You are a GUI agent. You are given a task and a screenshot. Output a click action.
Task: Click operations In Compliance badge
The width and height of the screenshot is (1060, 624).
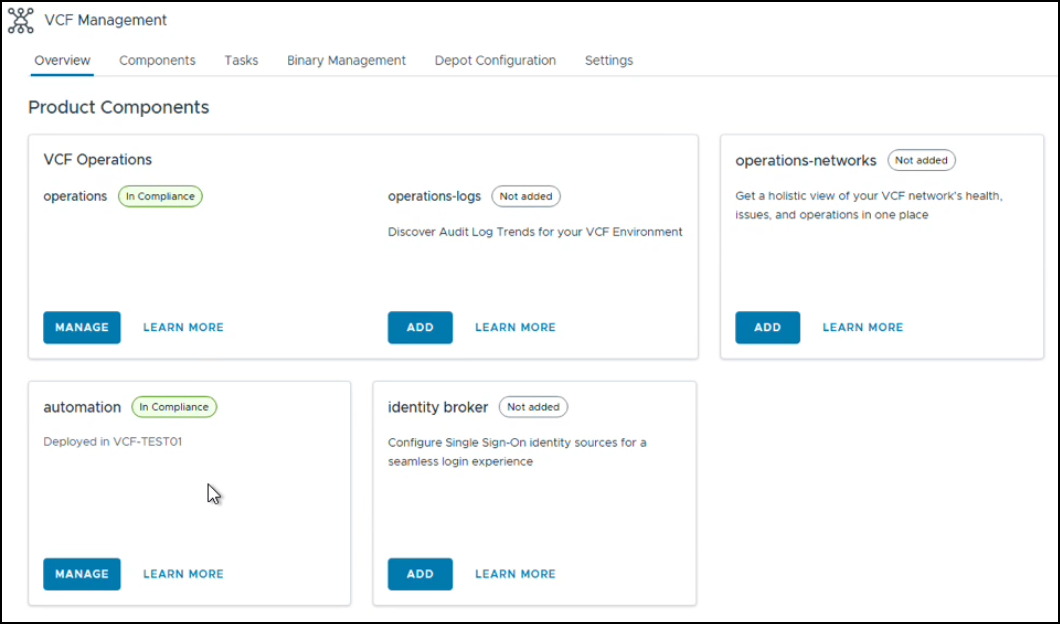tap(160, 196)
